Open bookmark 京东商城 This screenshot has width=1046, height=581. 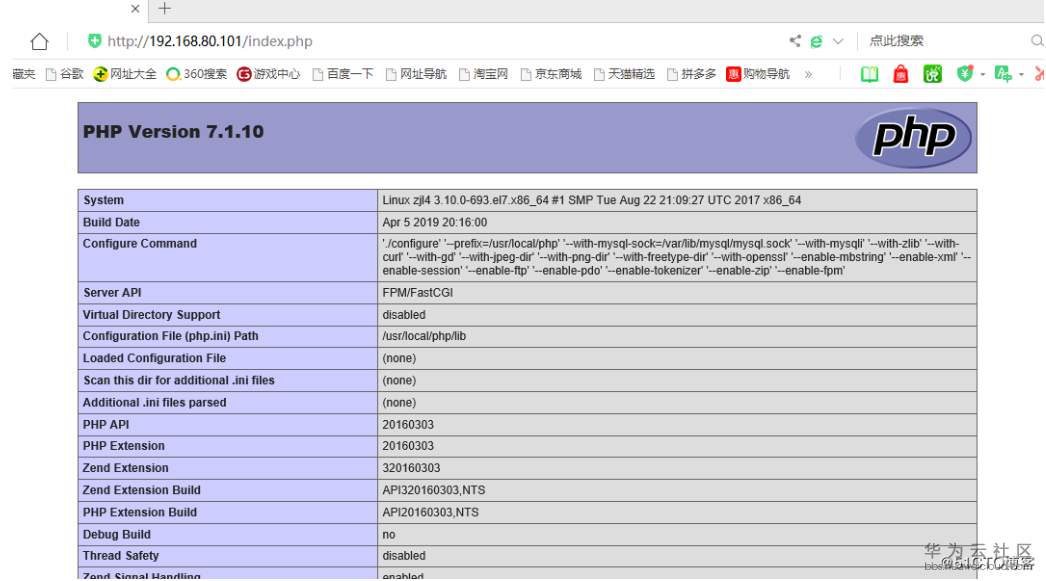(551, 74)
